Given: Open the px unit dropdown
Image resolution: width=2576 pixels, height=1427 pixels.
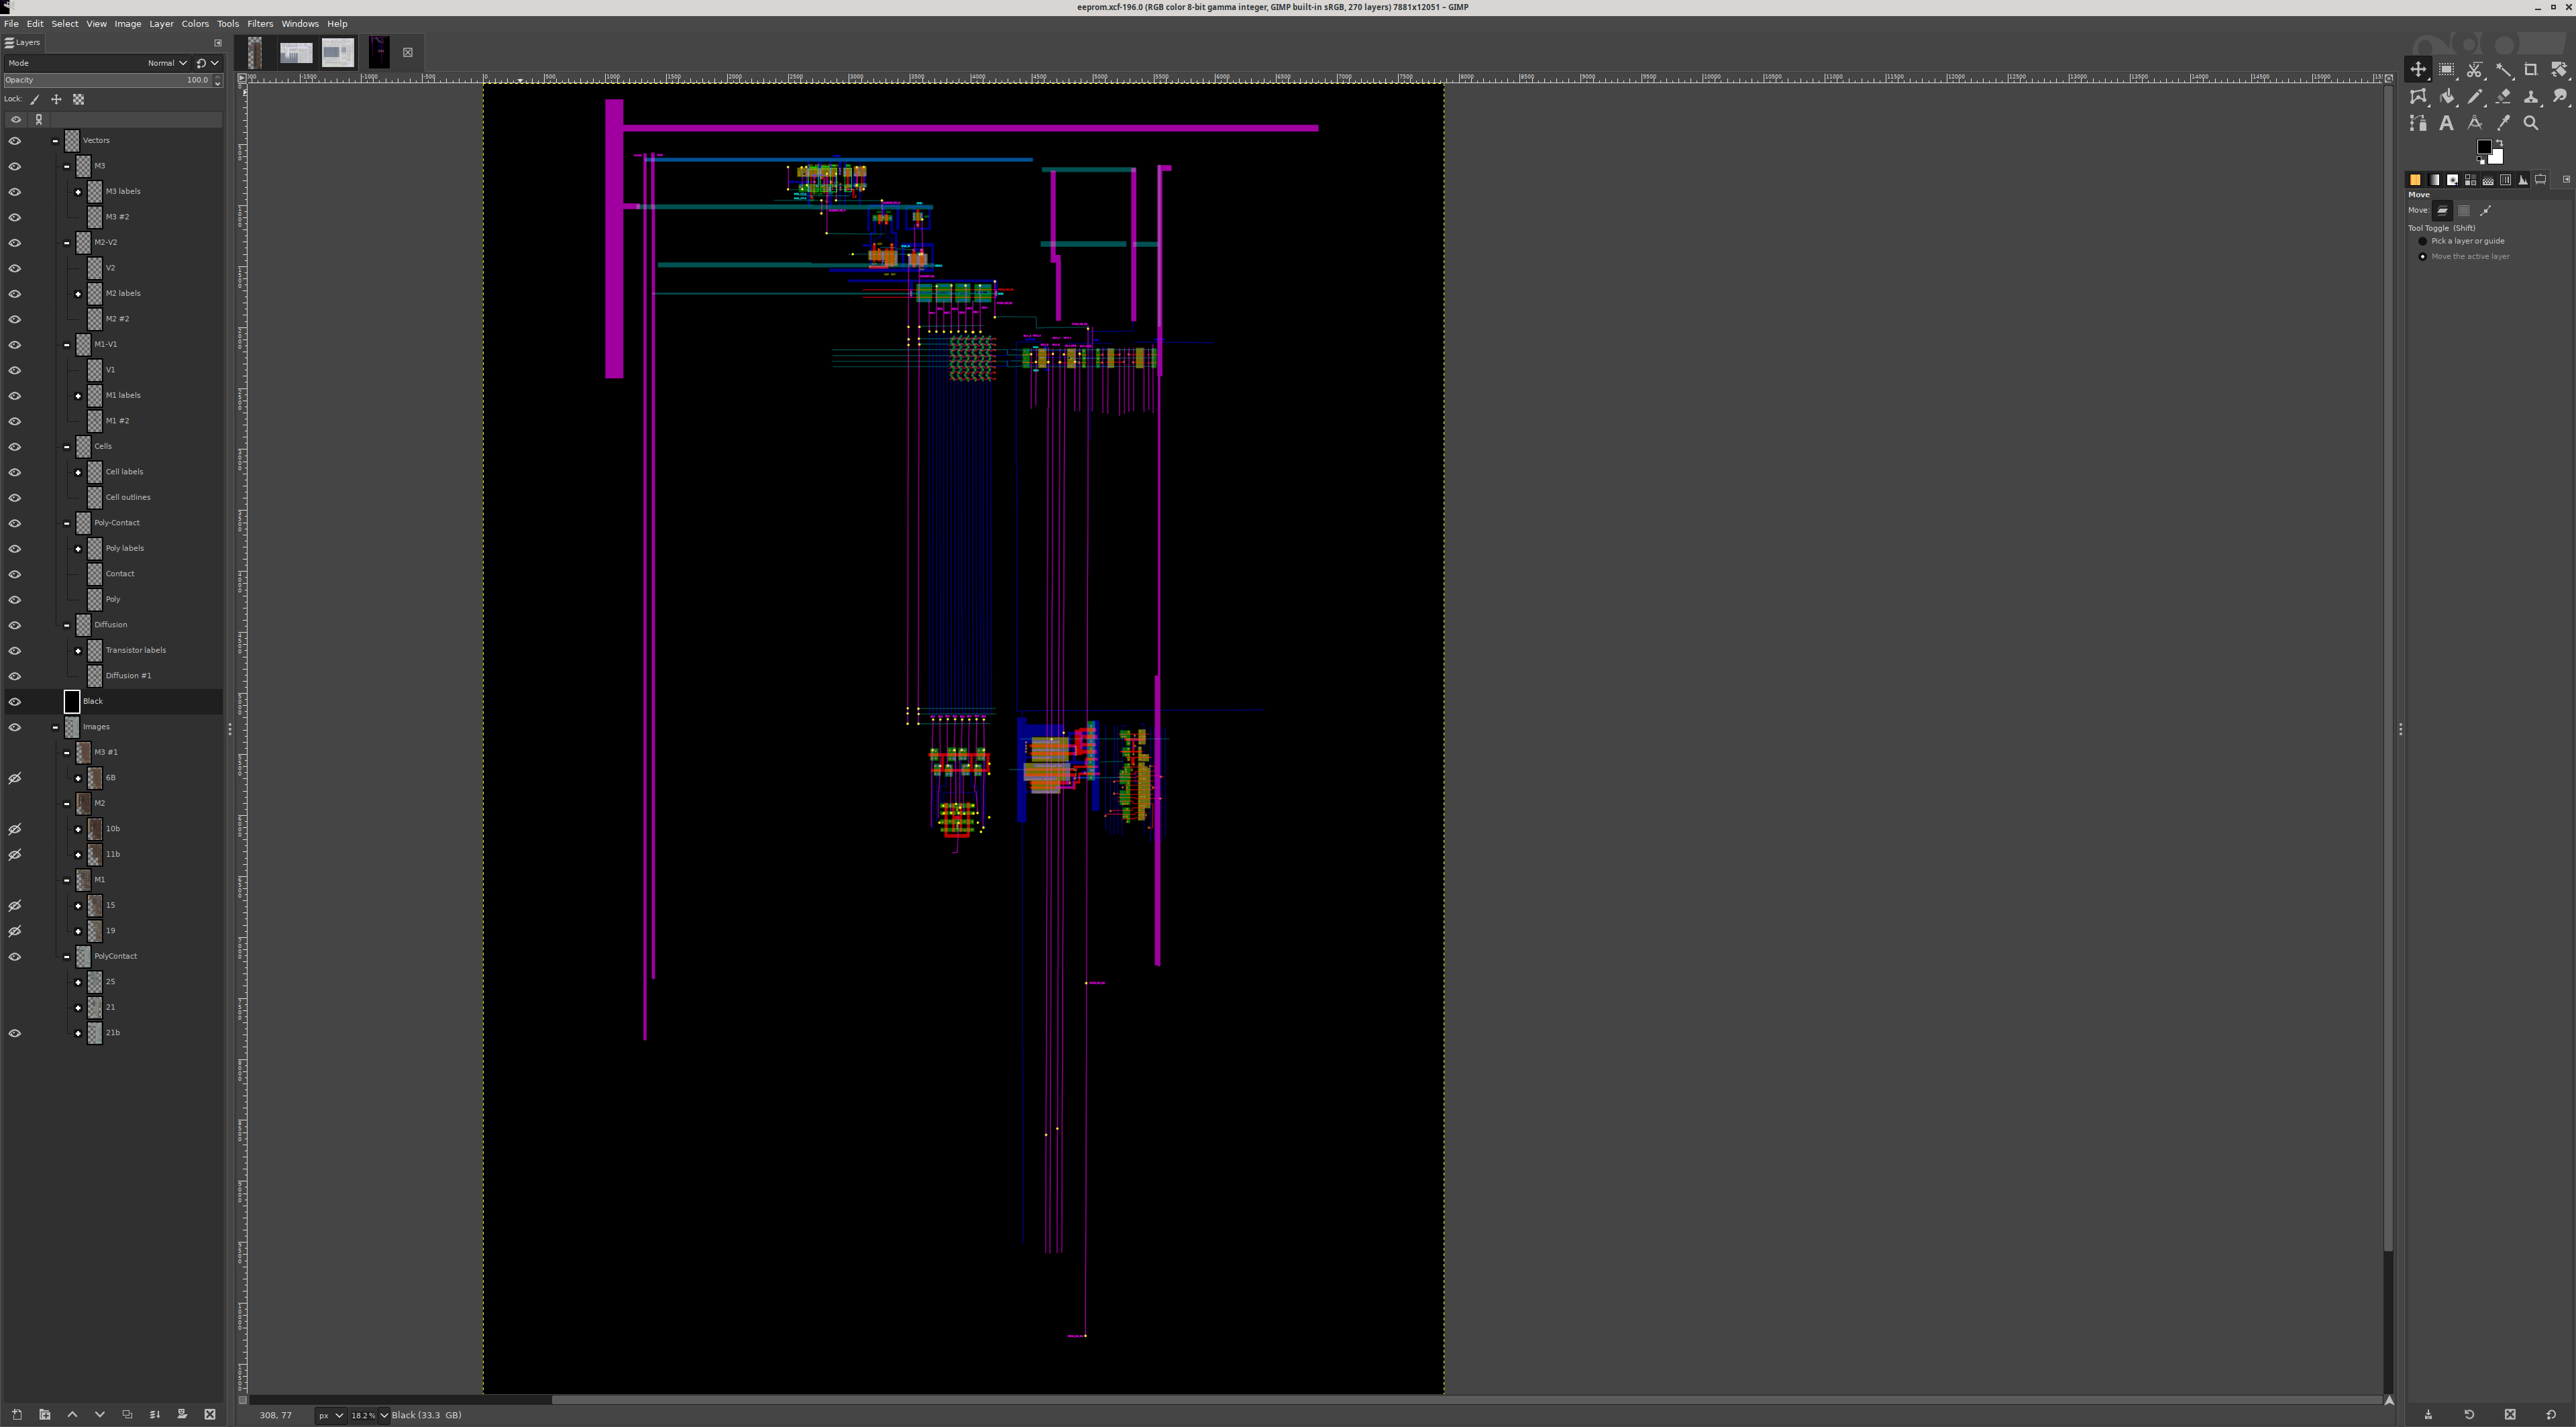Looking at the screenshot, I should (x=330, y=1415).
